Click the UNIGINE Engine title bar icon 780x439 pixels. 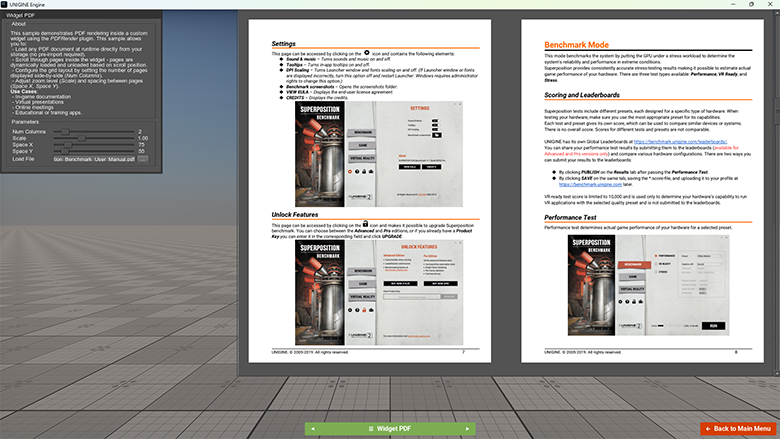4,4
